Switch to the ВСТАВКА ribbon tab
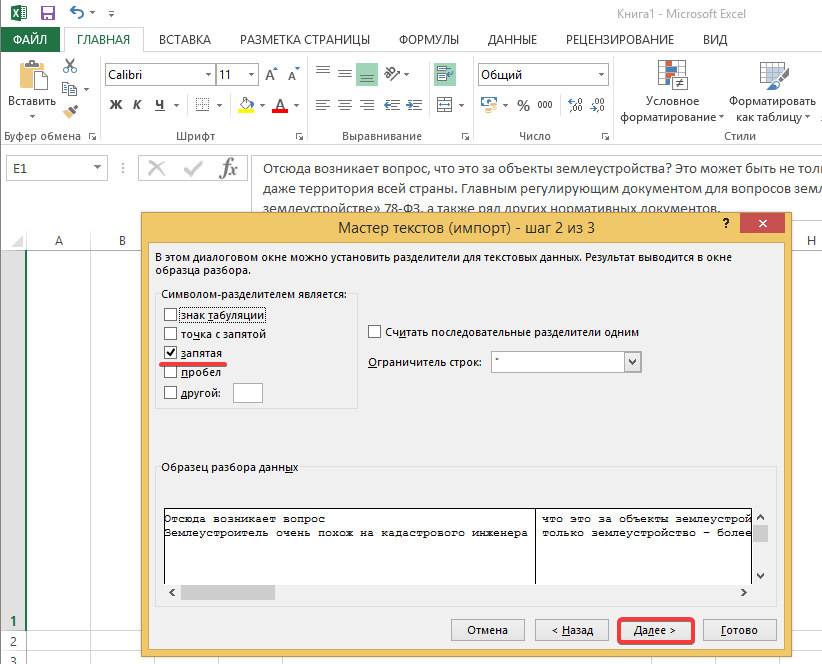The width and height of the screenshot is (822, 664). point(184,39)
